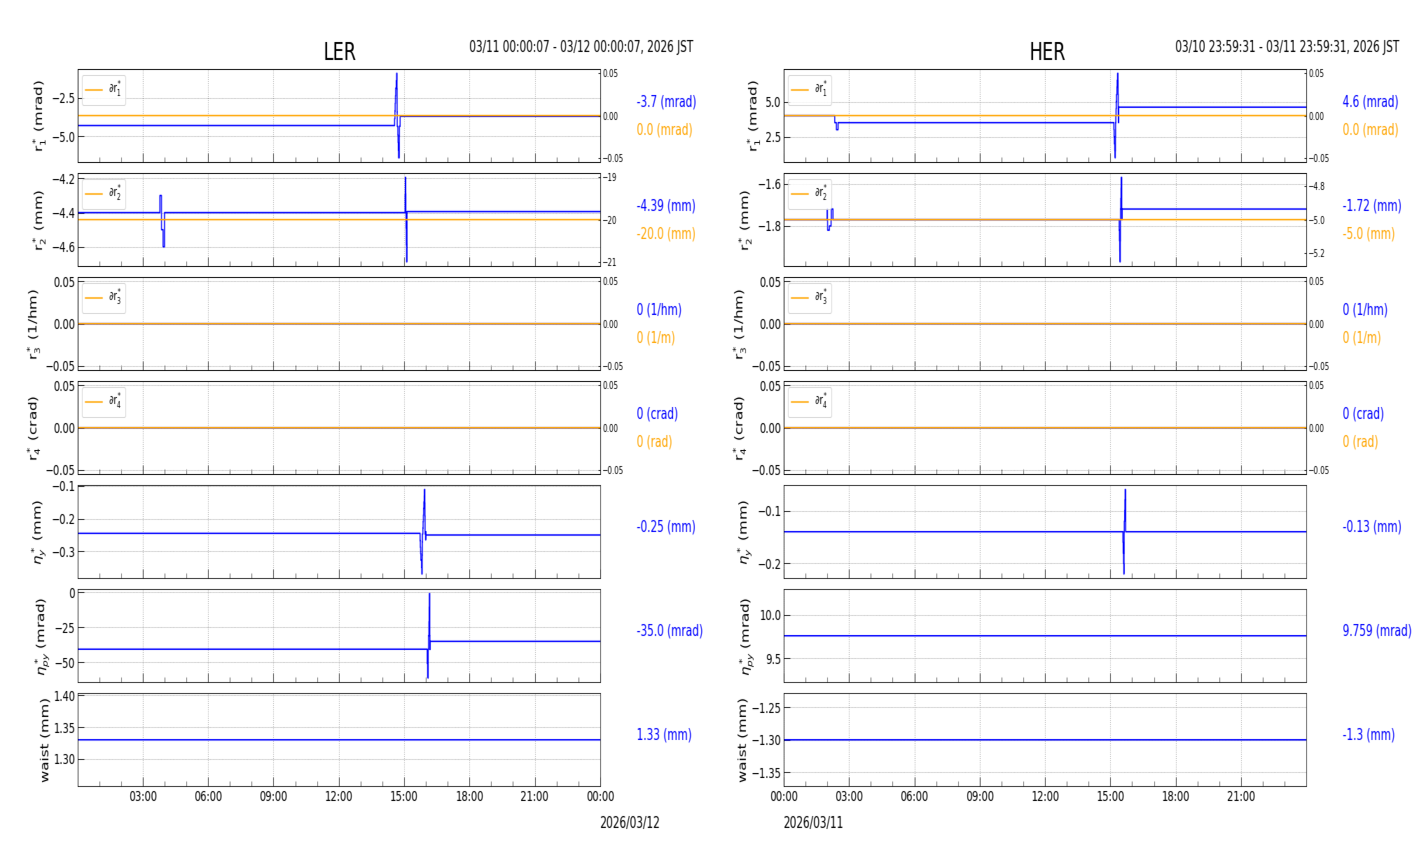This screenshot has width=1412, height=864.
Task: Click the ∂r4* legend in the HER plot
Action: [x=810, y=402]
